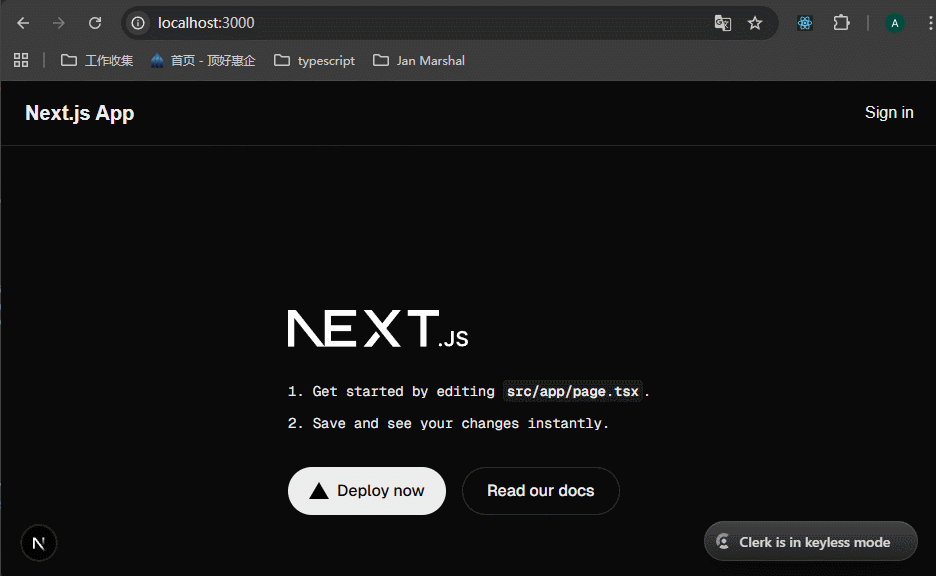
Task: View site information icon in address bar
Action: (138, 23)
